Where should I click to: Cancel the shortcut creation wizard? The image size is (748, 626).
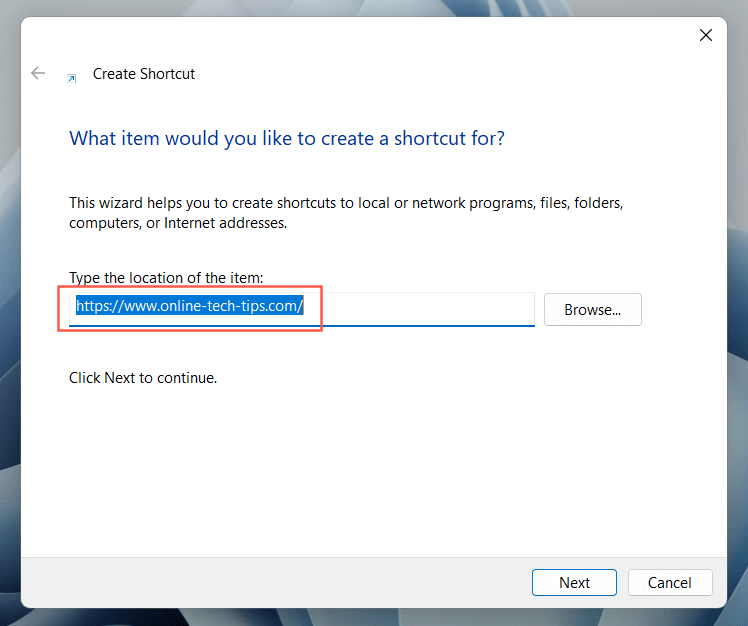pyautogui.click(x=669, y=583)
